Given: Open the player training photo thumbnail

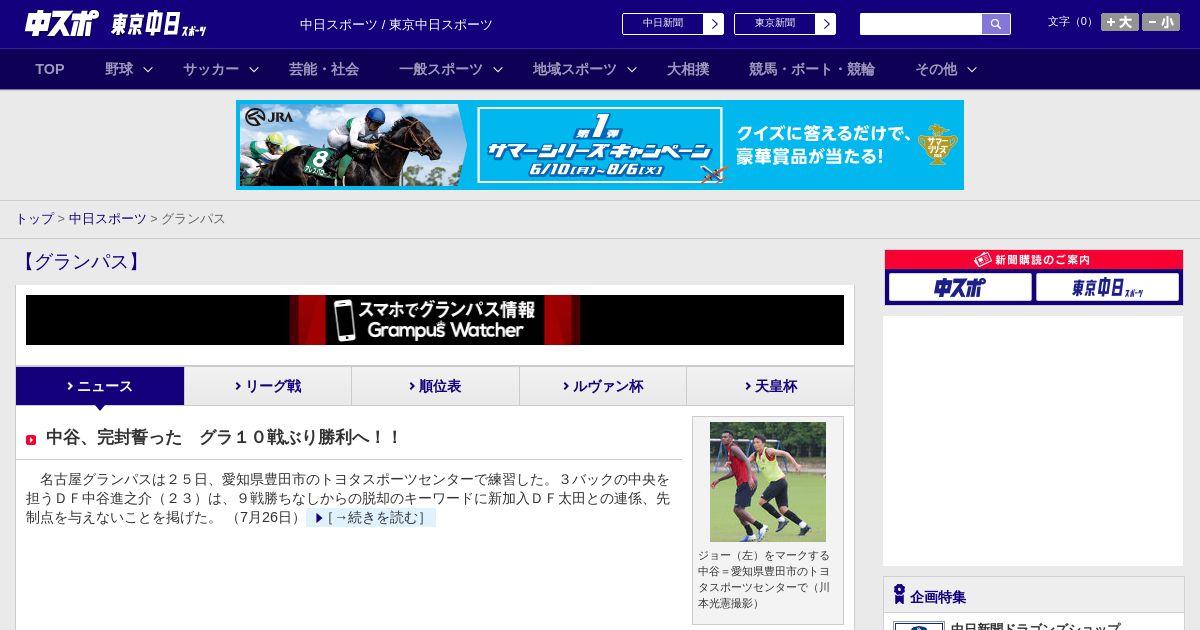Looking at the screenshot, I should [x=768, y=482].
